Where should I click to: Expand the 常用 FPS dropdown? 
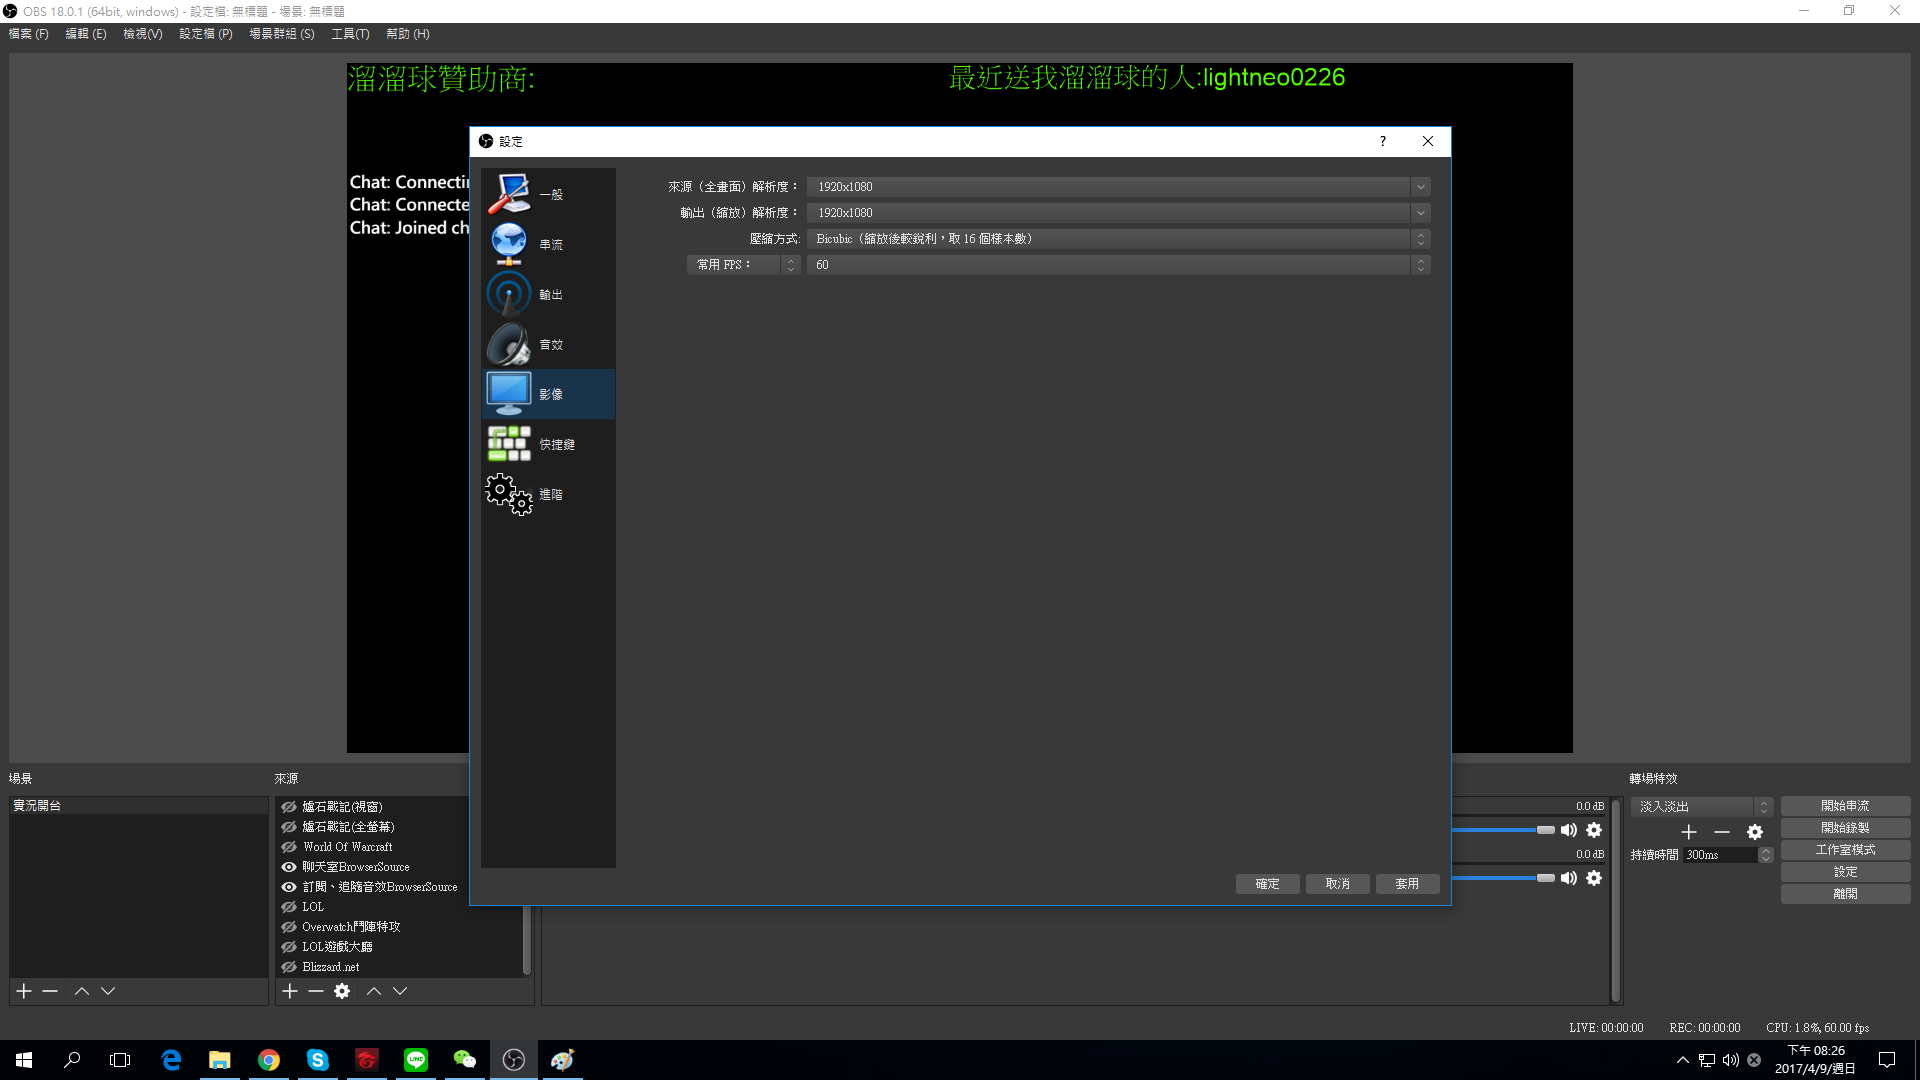pos(1422,264)
